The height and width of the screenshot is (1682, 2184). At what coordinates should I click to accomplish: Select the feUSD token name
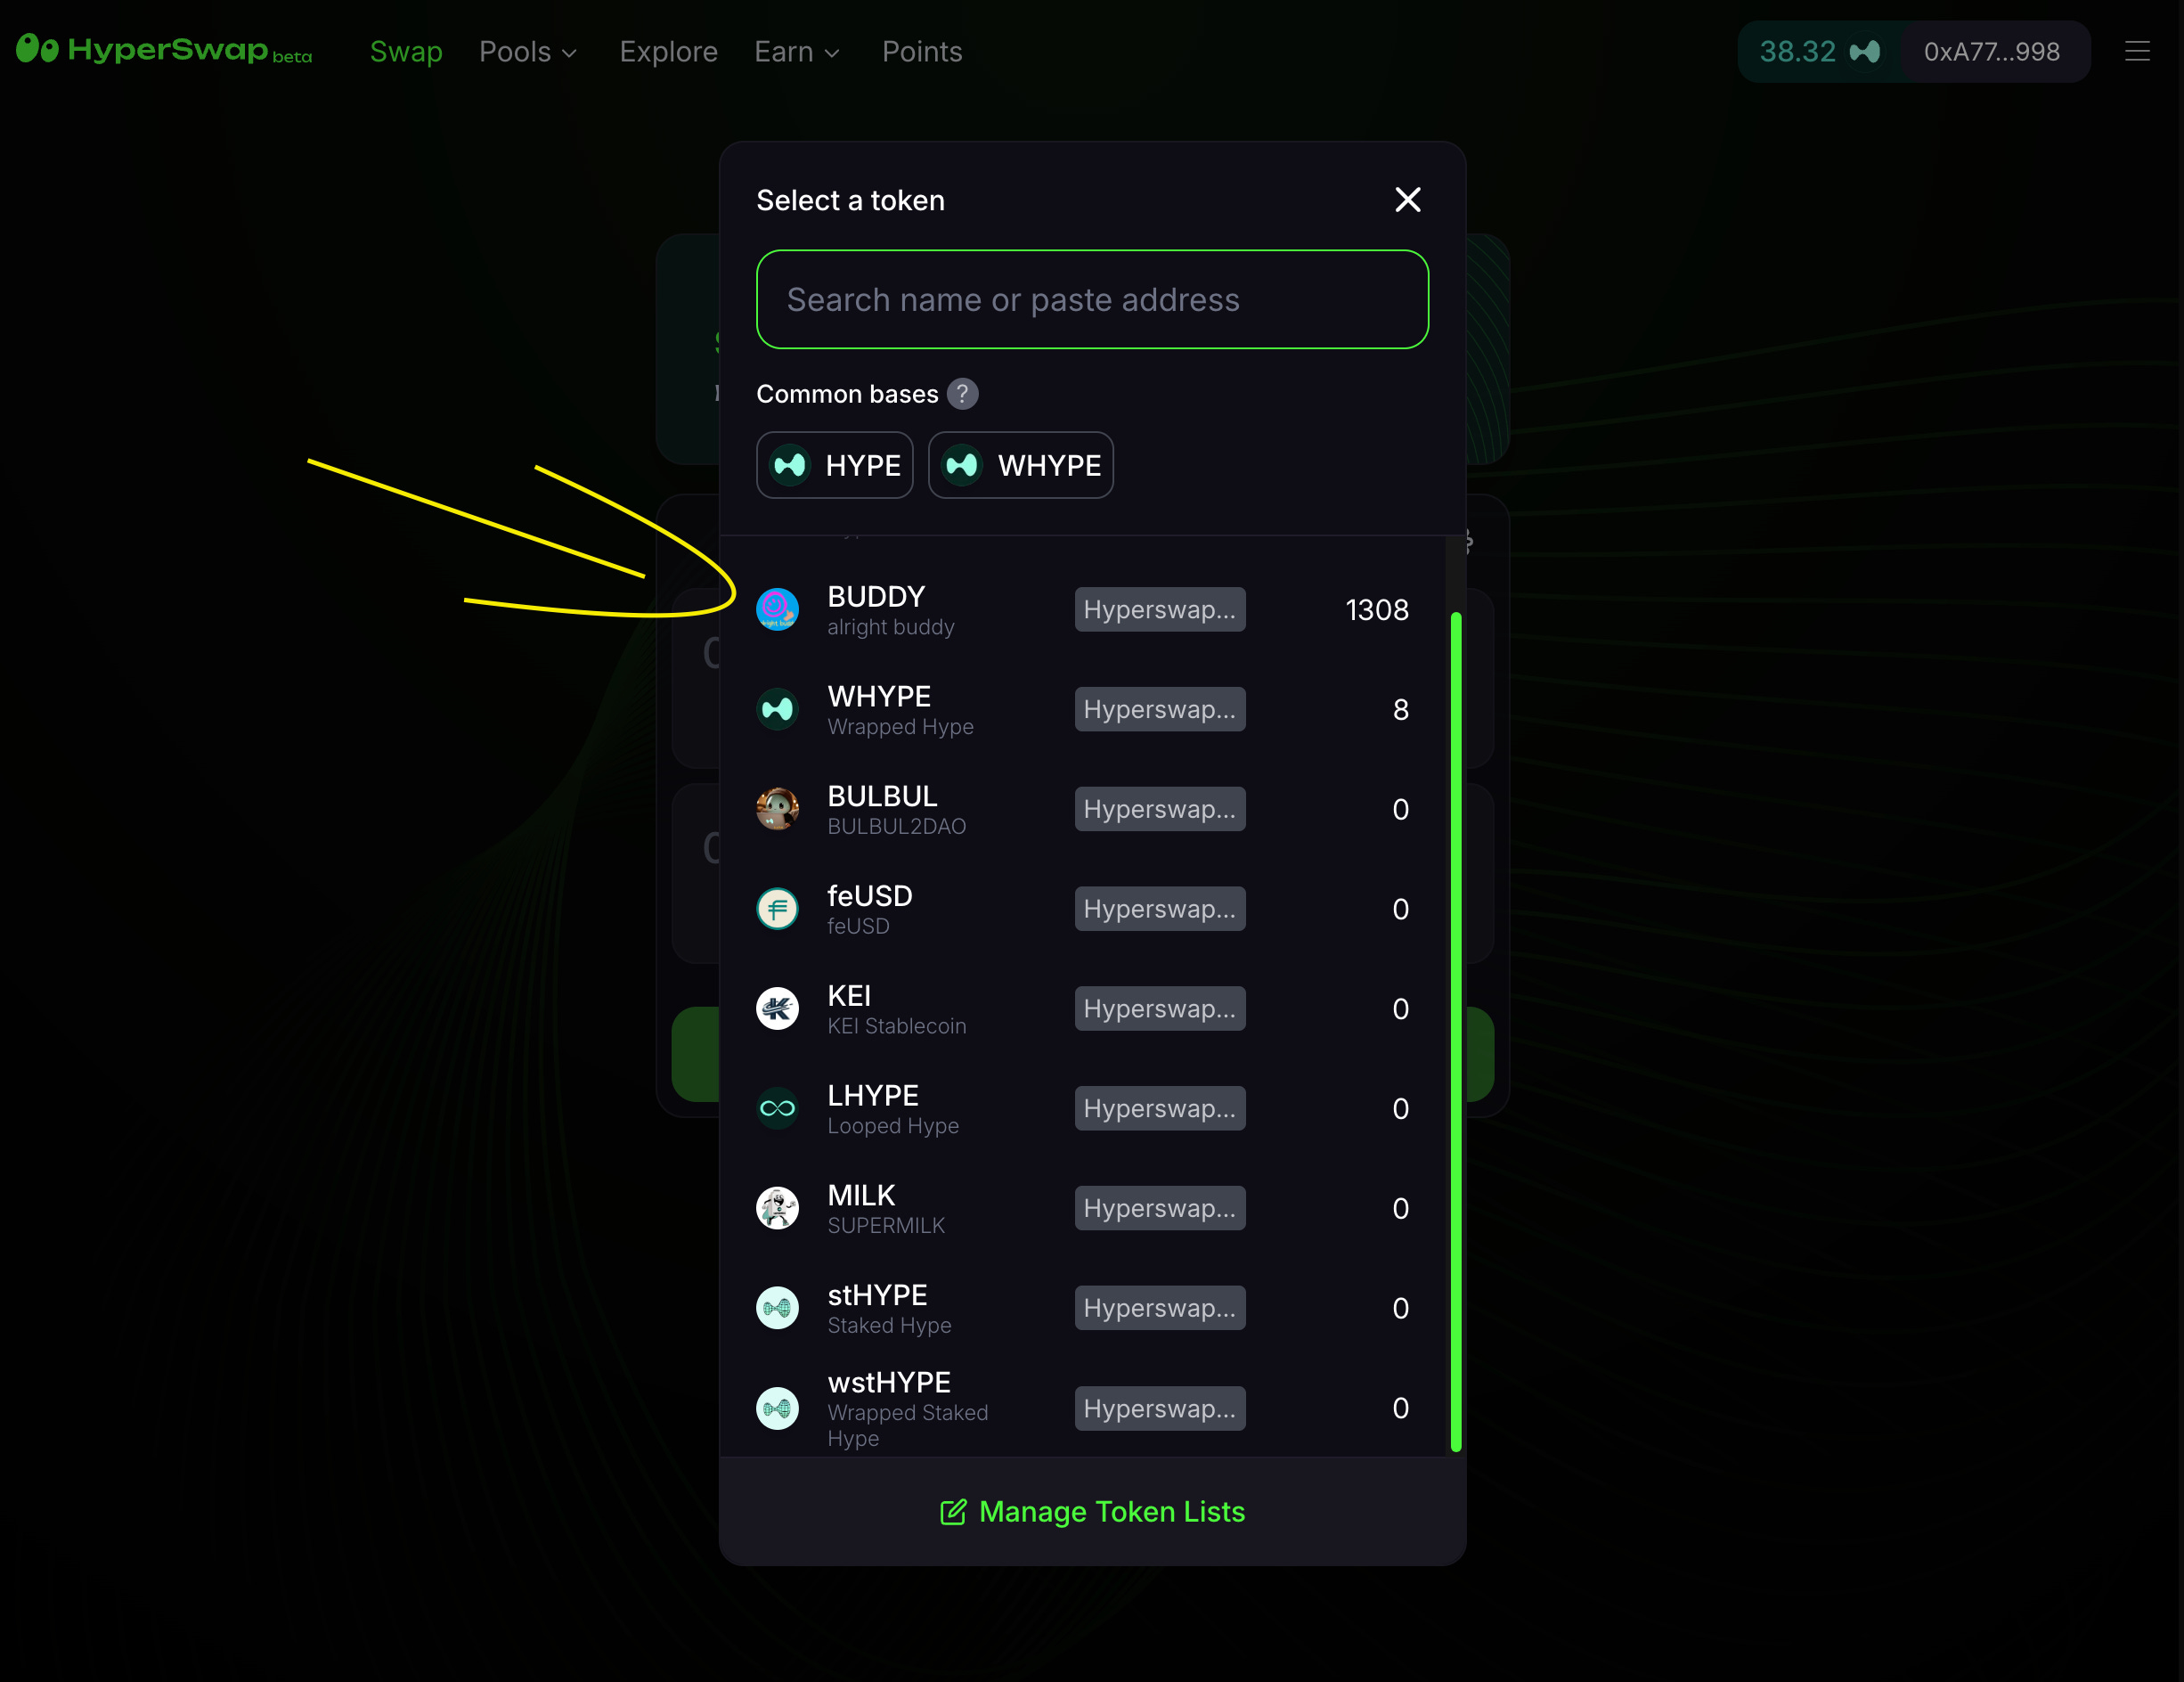[870, 896]
